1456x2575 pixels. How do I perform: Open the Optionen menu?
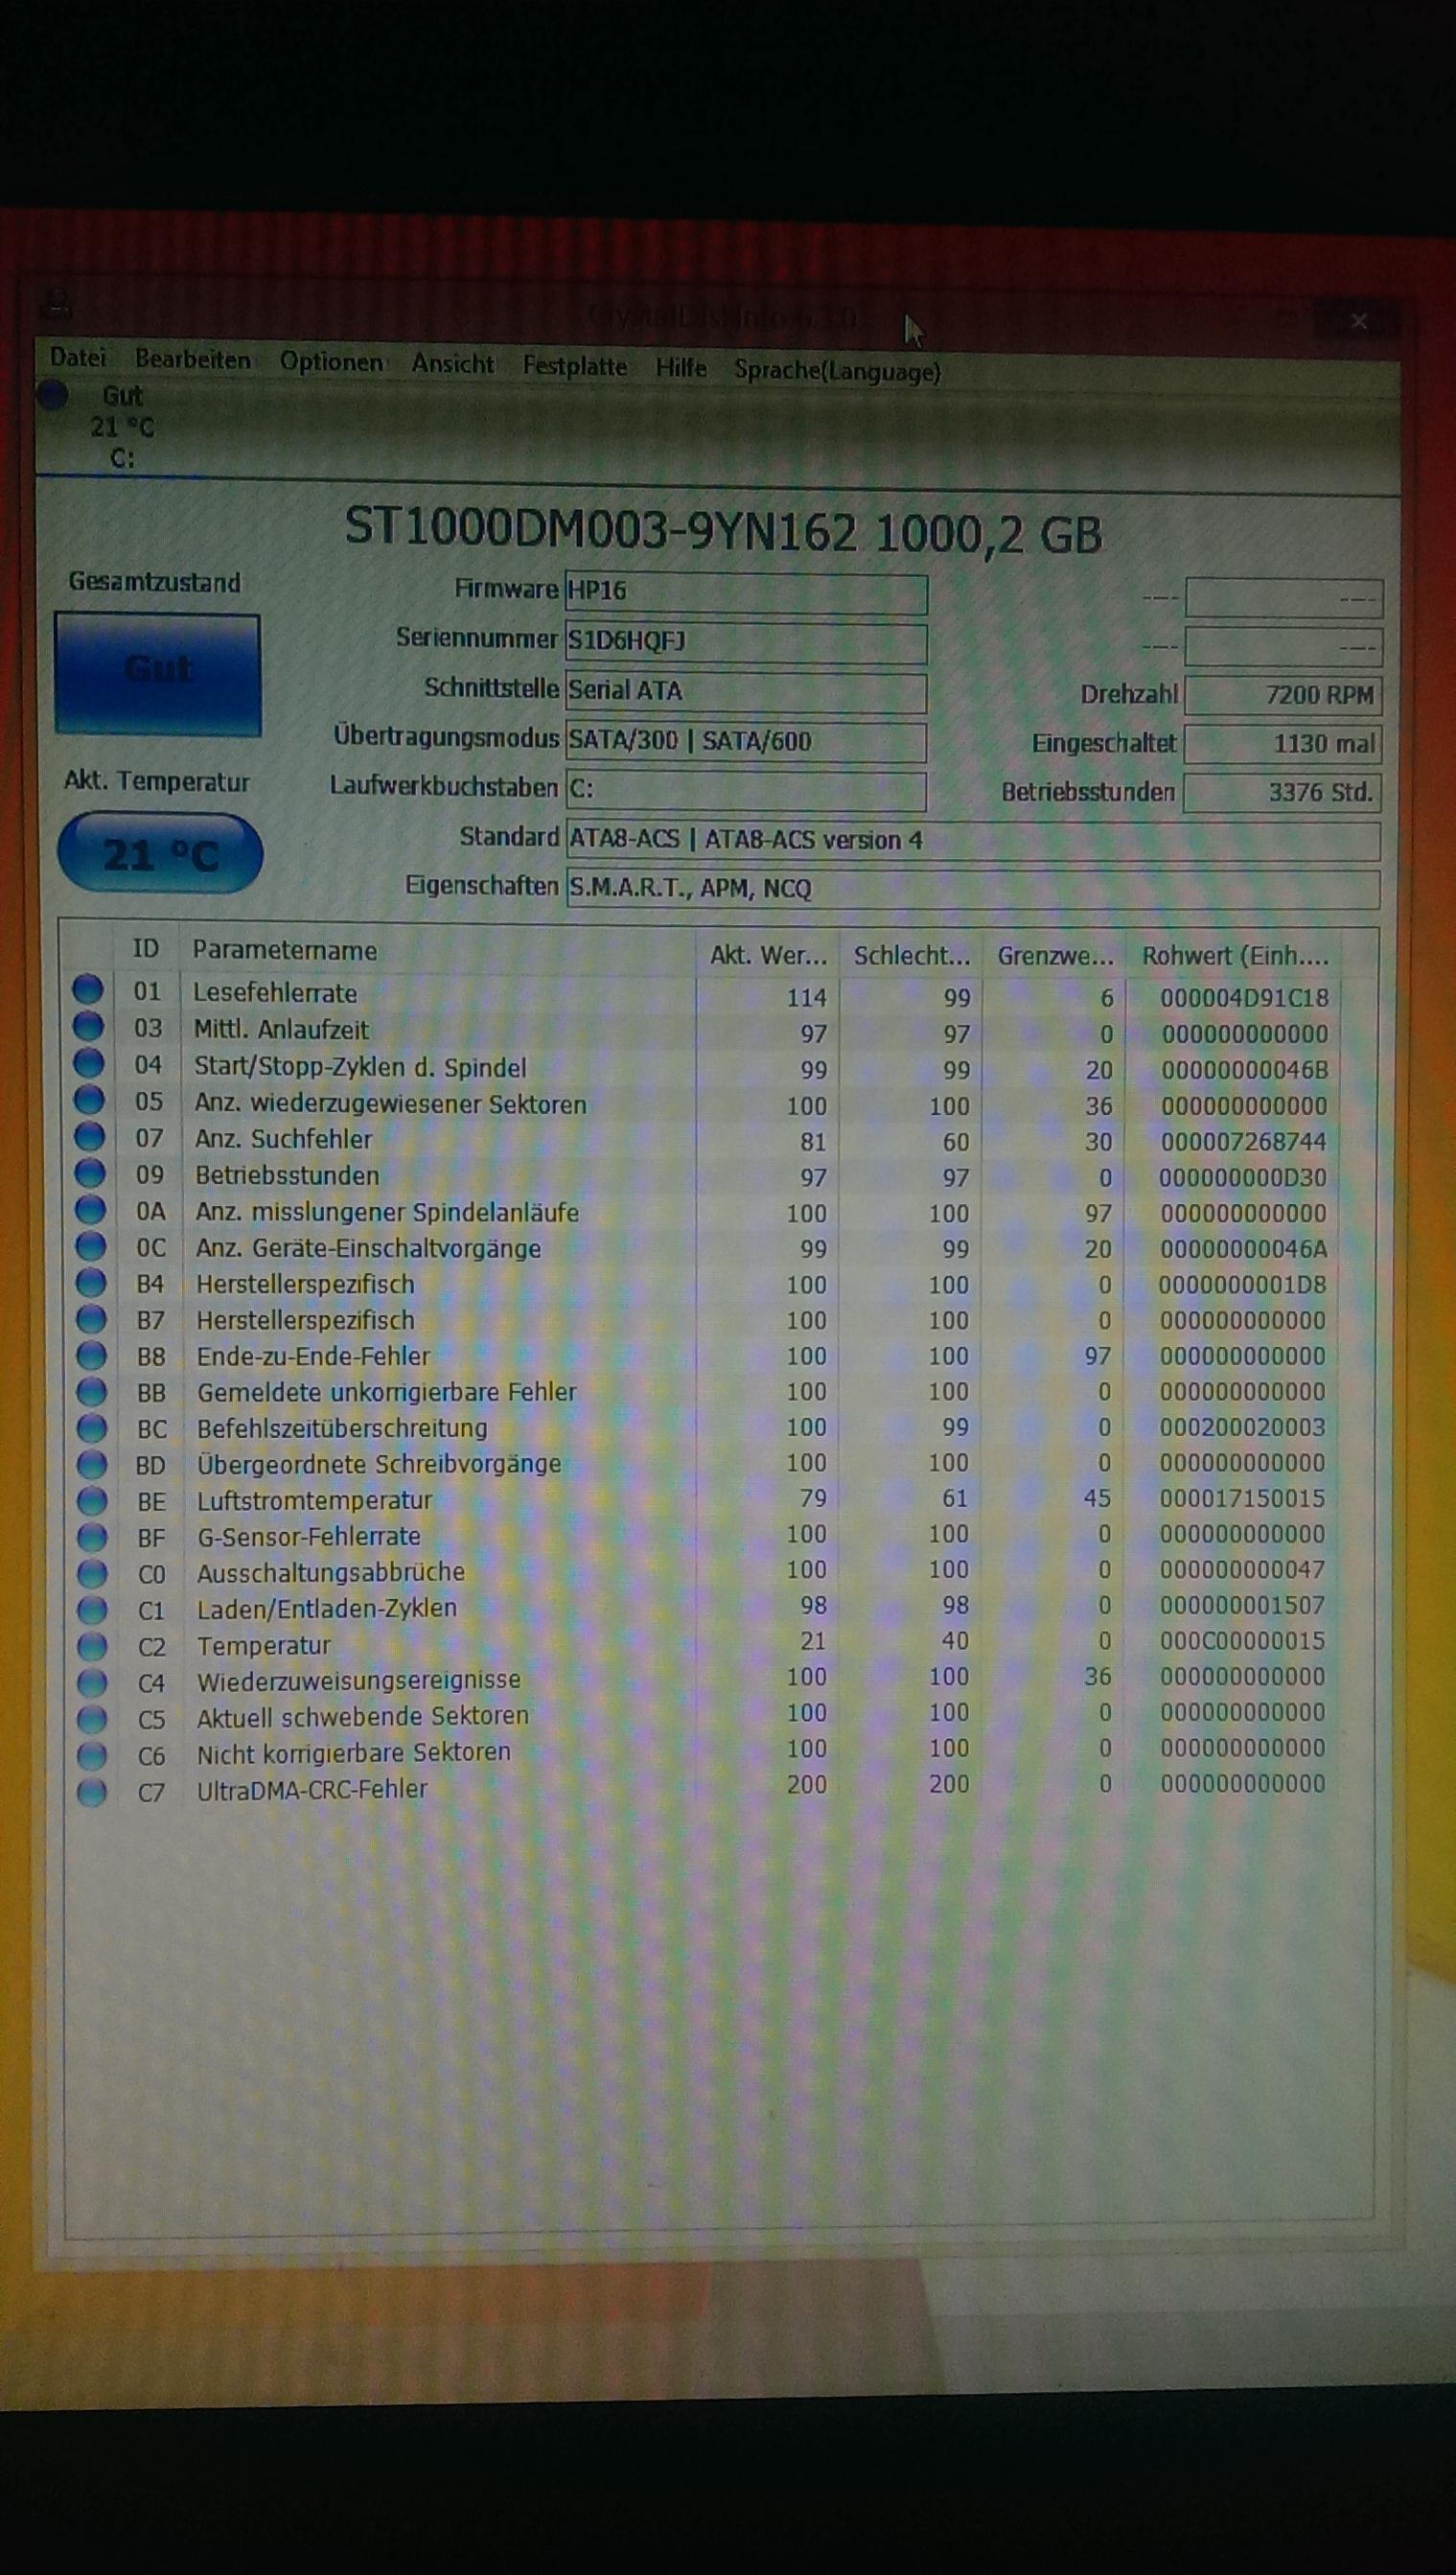click(331, 361)
